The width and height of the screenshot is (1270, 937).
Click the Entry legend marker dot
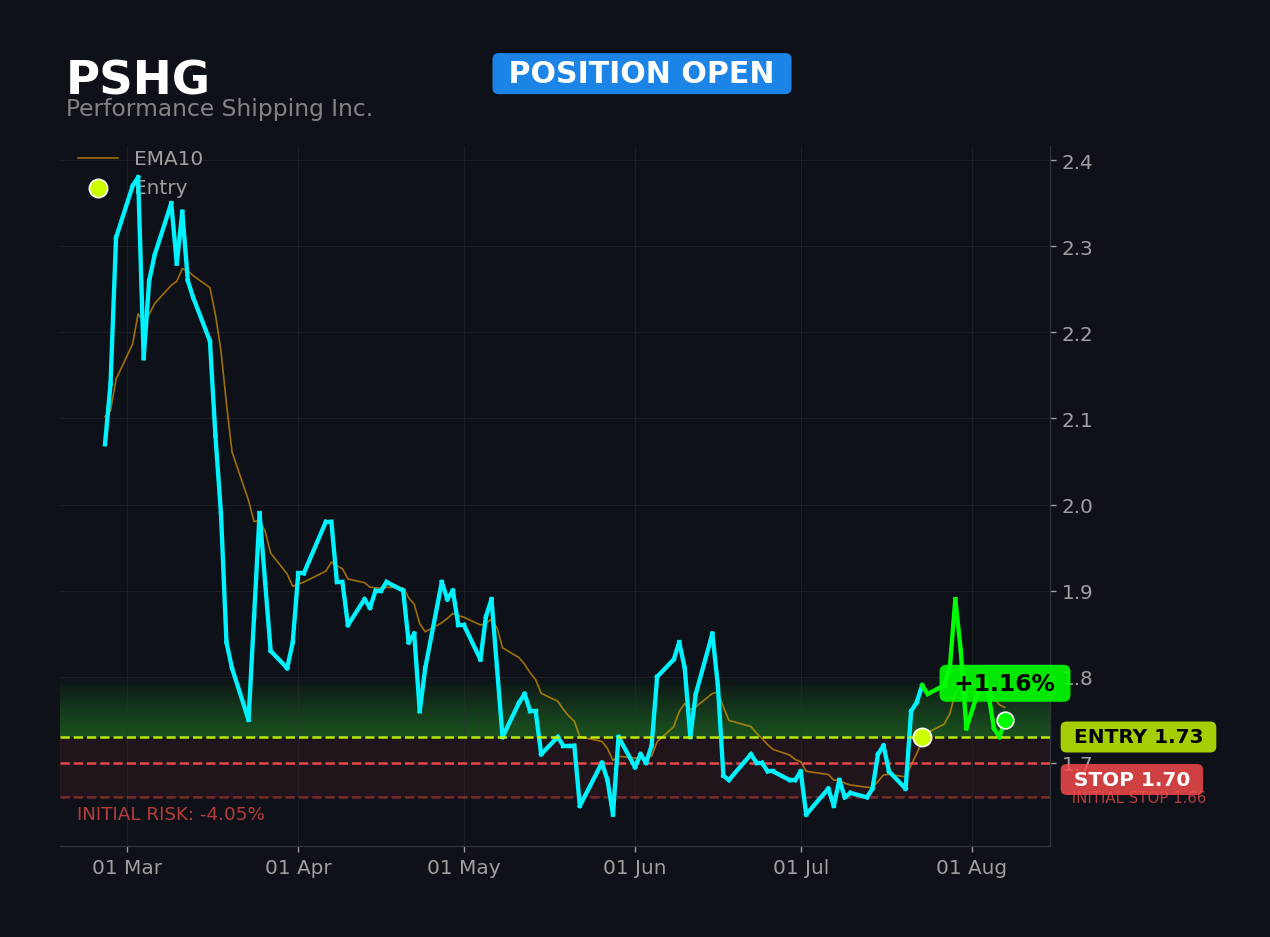click(98, 188)
